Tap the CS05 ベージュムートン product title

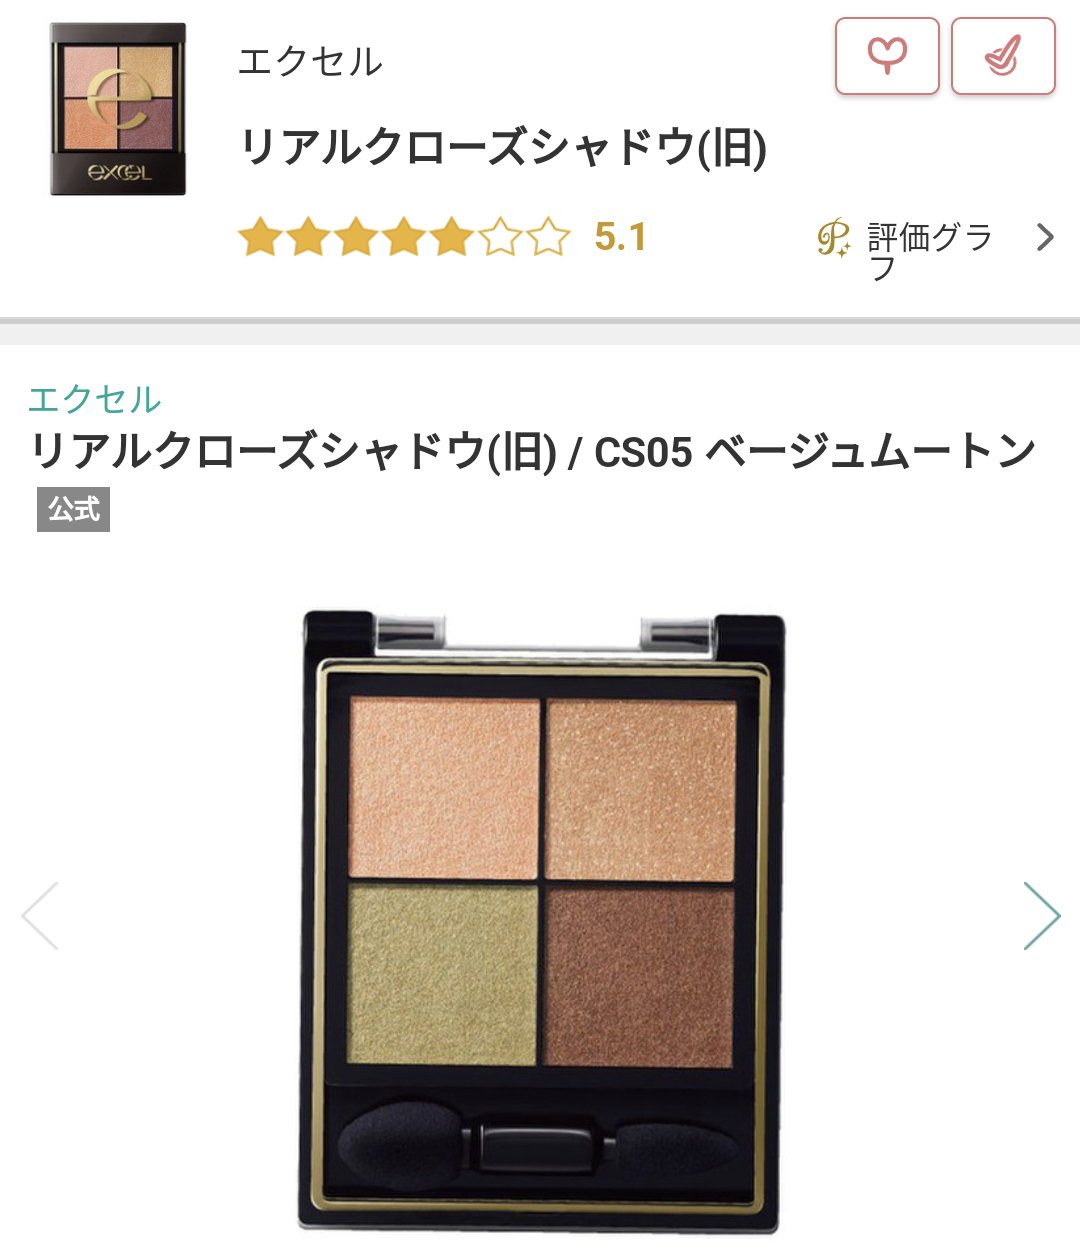point(815,451)
